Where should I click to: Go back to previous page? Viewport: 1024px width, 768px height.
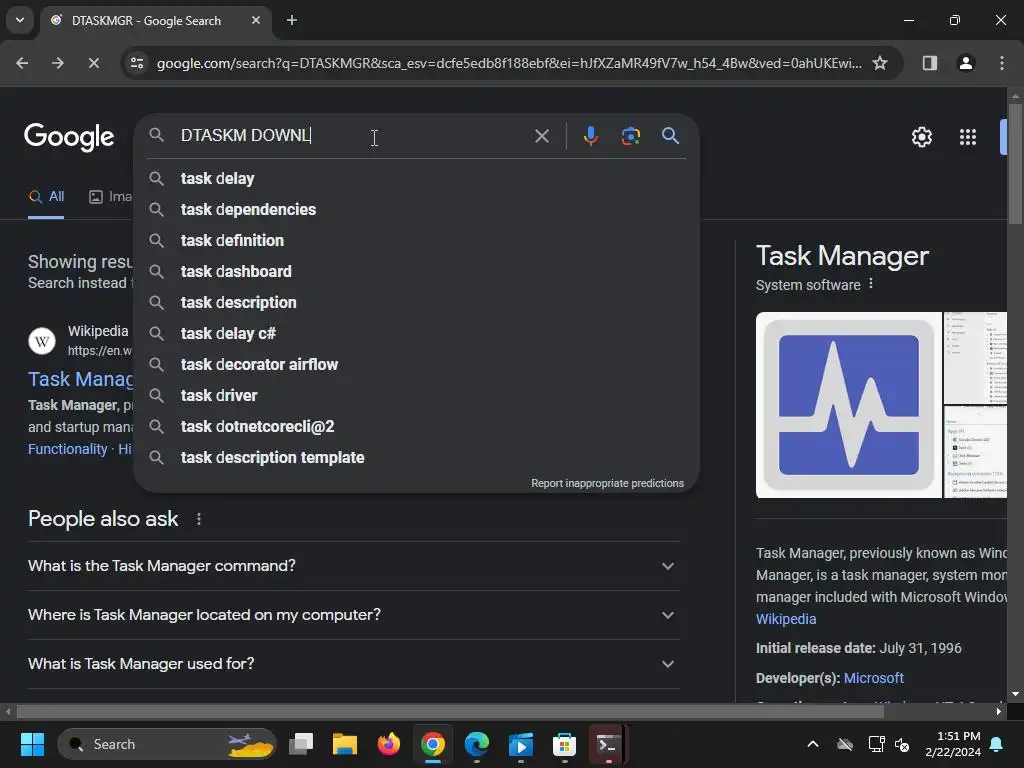coord(22,63)
